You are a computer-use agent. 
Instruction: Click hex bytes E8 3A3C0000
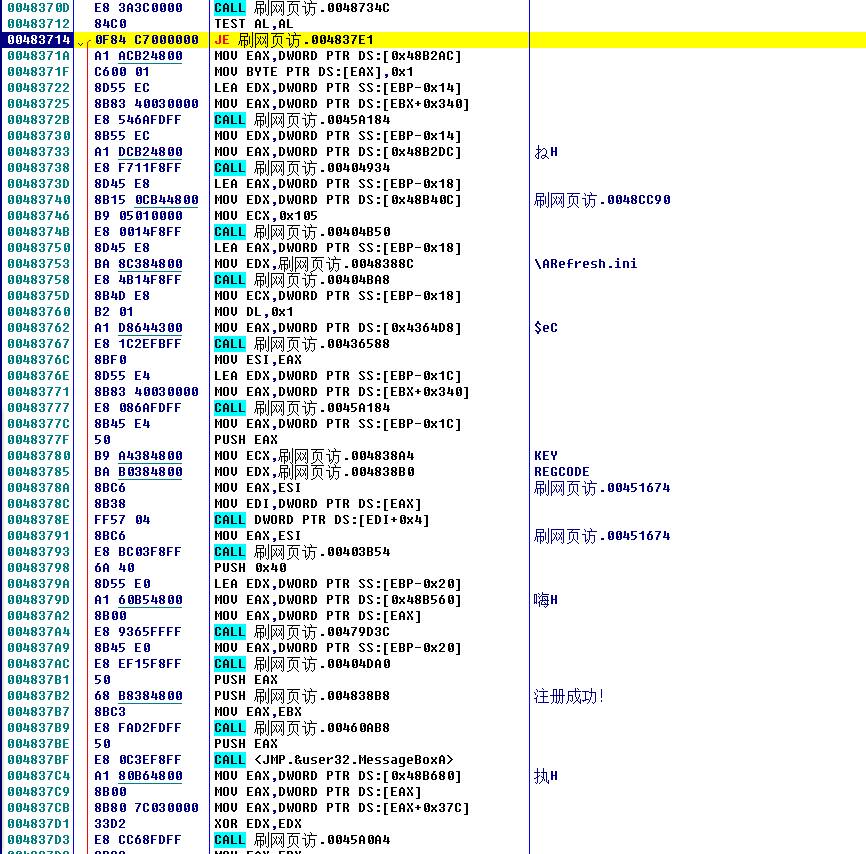click(139, 8)
